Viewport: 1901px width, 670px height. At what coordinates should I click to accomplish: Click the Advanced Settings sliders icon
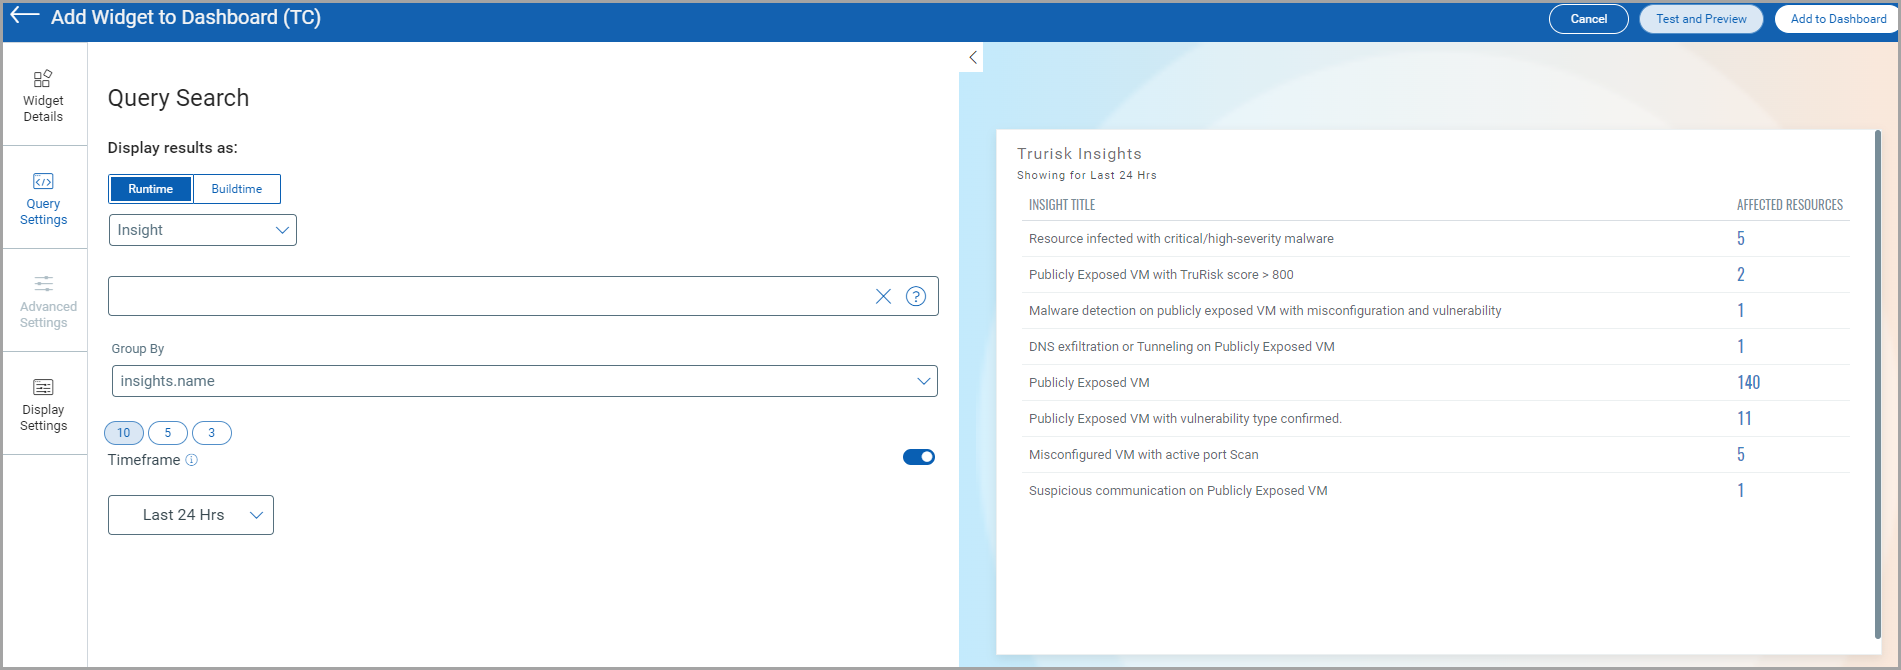[43, 284]
